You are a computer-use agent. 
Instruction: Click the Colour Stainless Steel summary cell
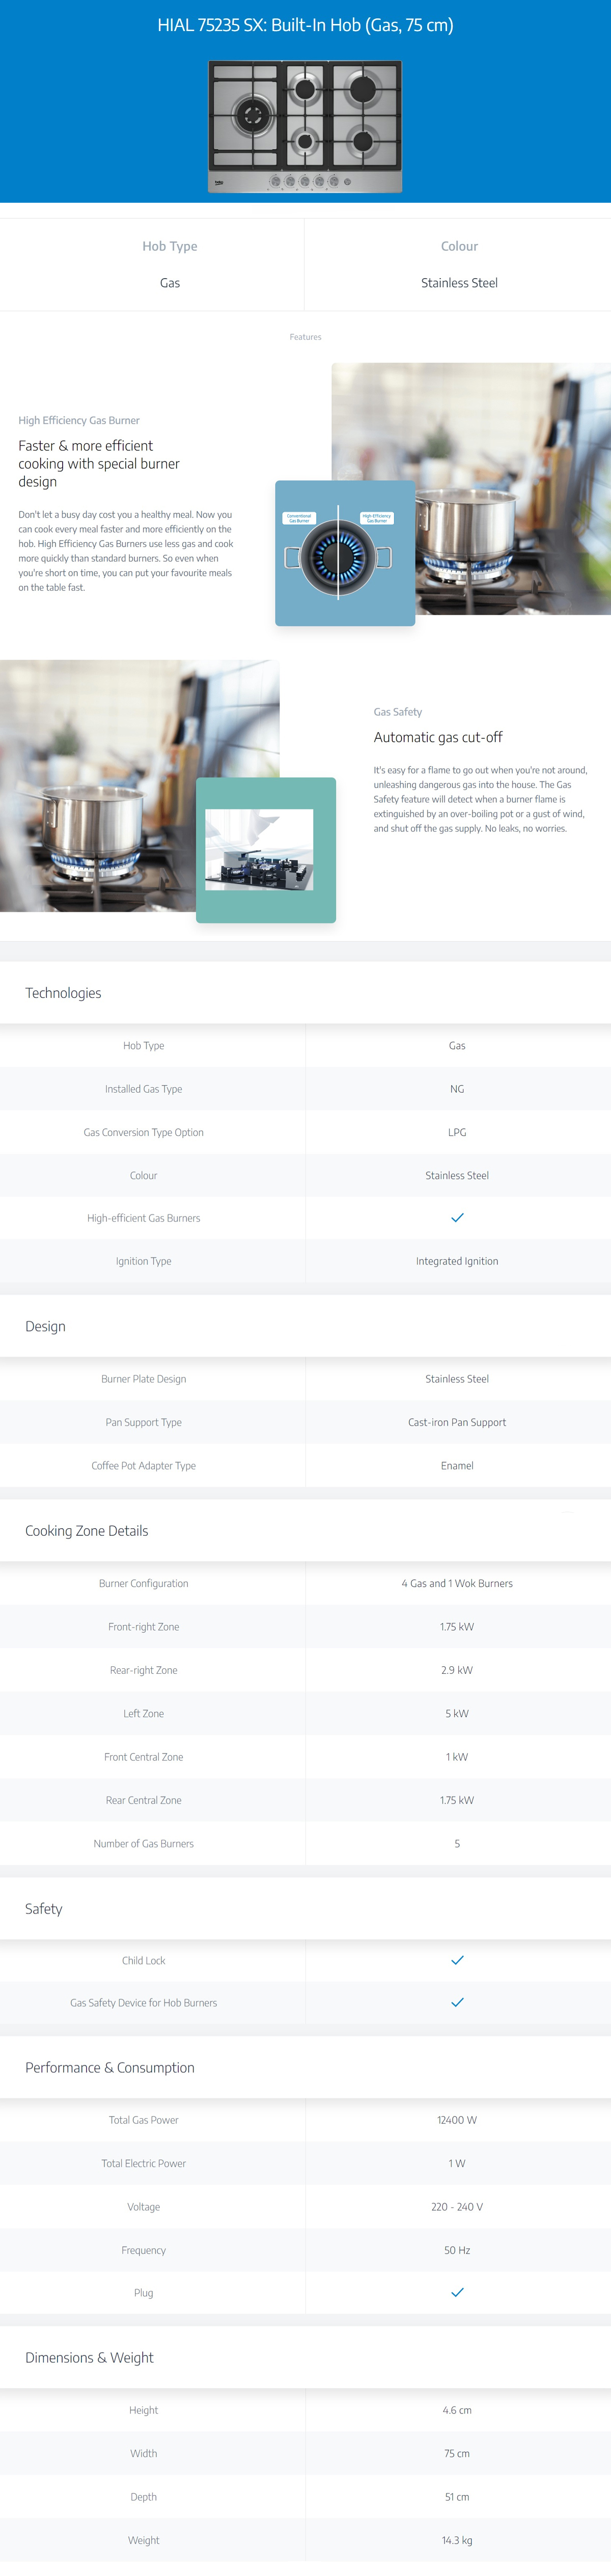pos(458,264)
